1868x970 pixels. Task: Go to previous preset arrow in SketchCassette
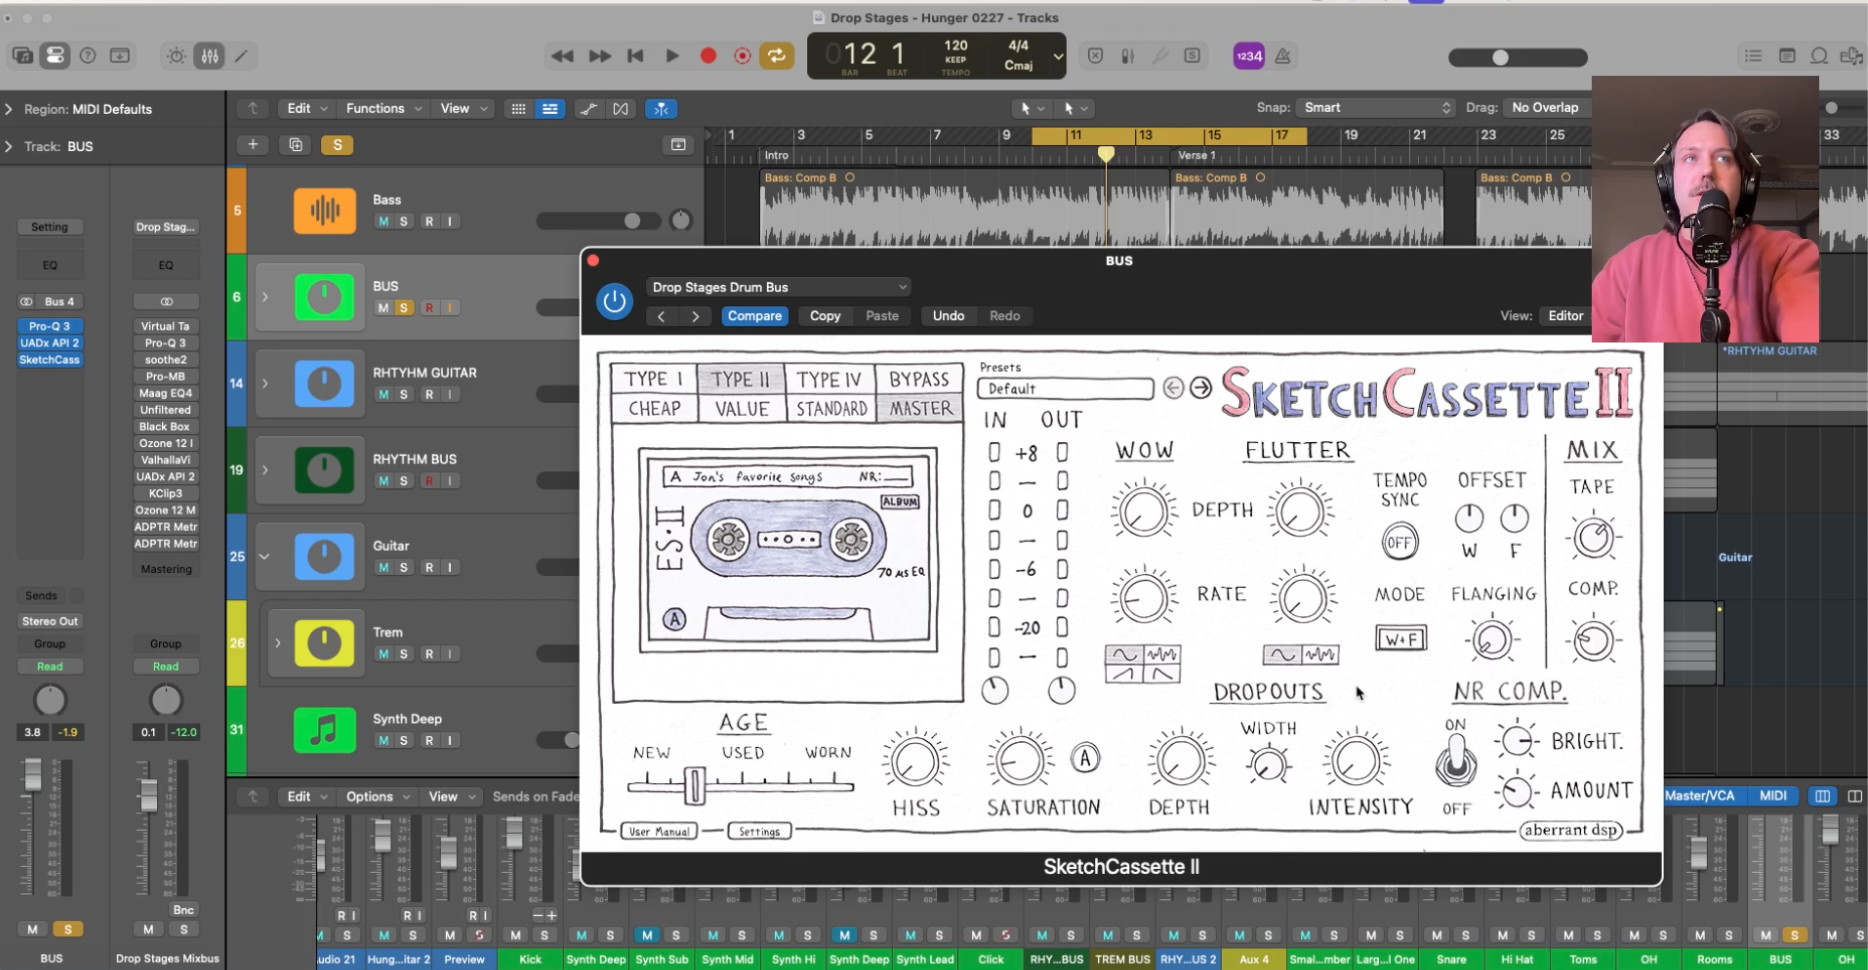[1173, 388]
